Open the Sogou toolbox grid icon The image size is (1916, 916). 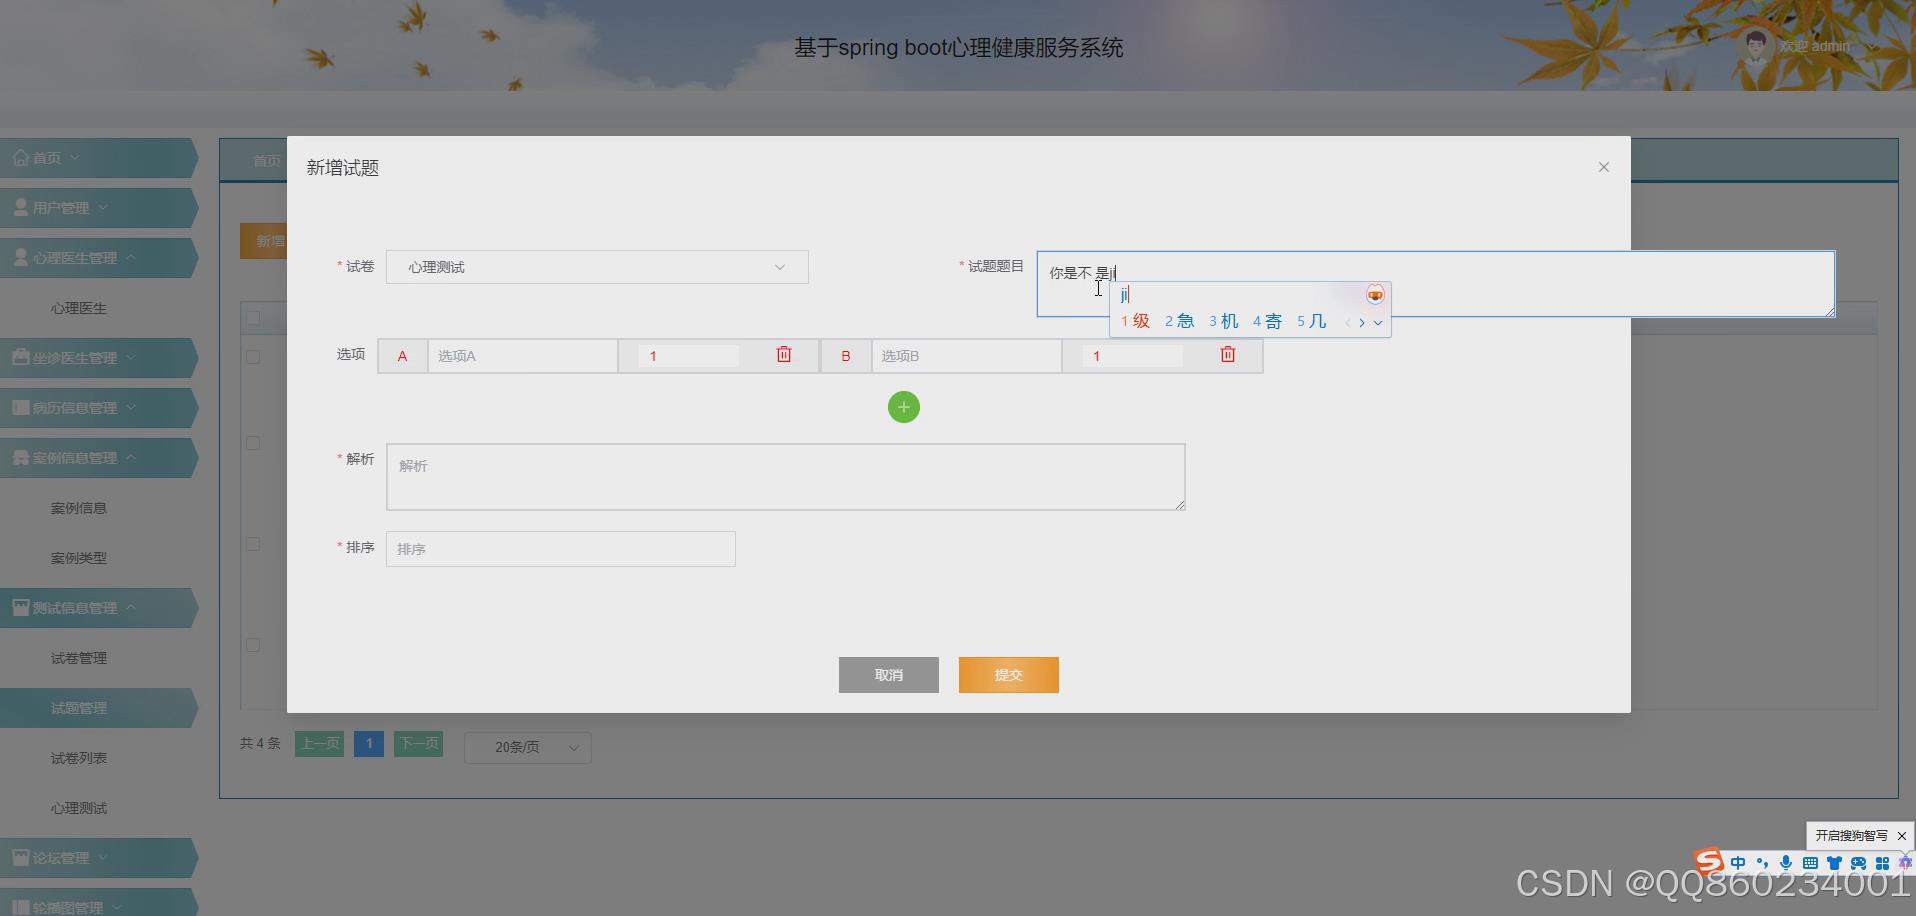[1885, 862]
